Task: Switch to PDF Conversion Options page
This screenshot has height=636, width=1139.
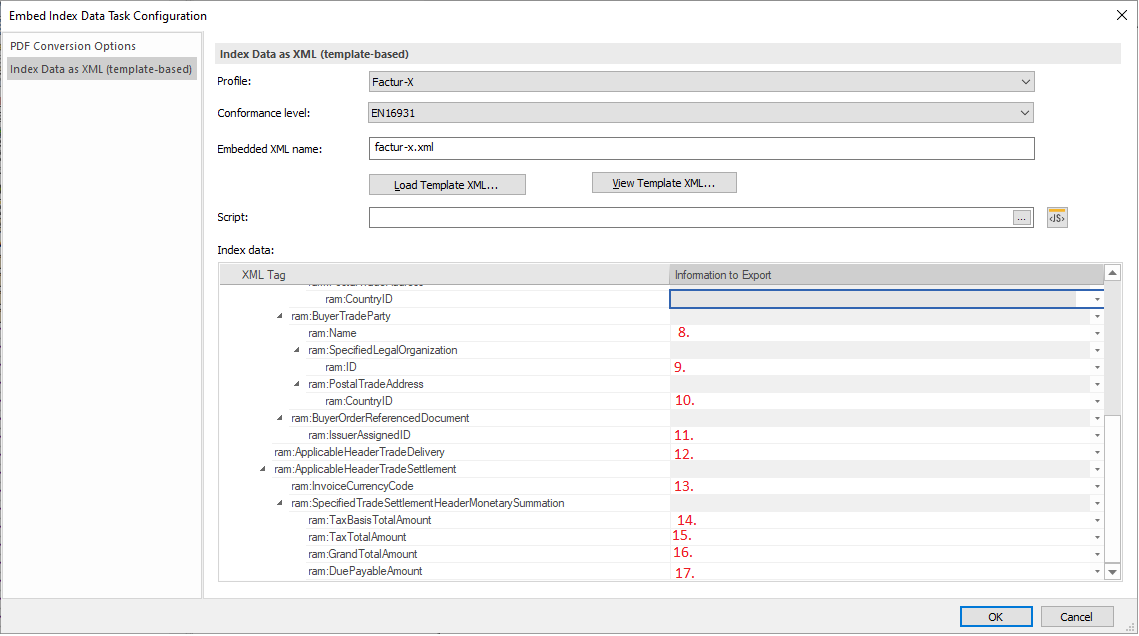Action: point(73,46)
